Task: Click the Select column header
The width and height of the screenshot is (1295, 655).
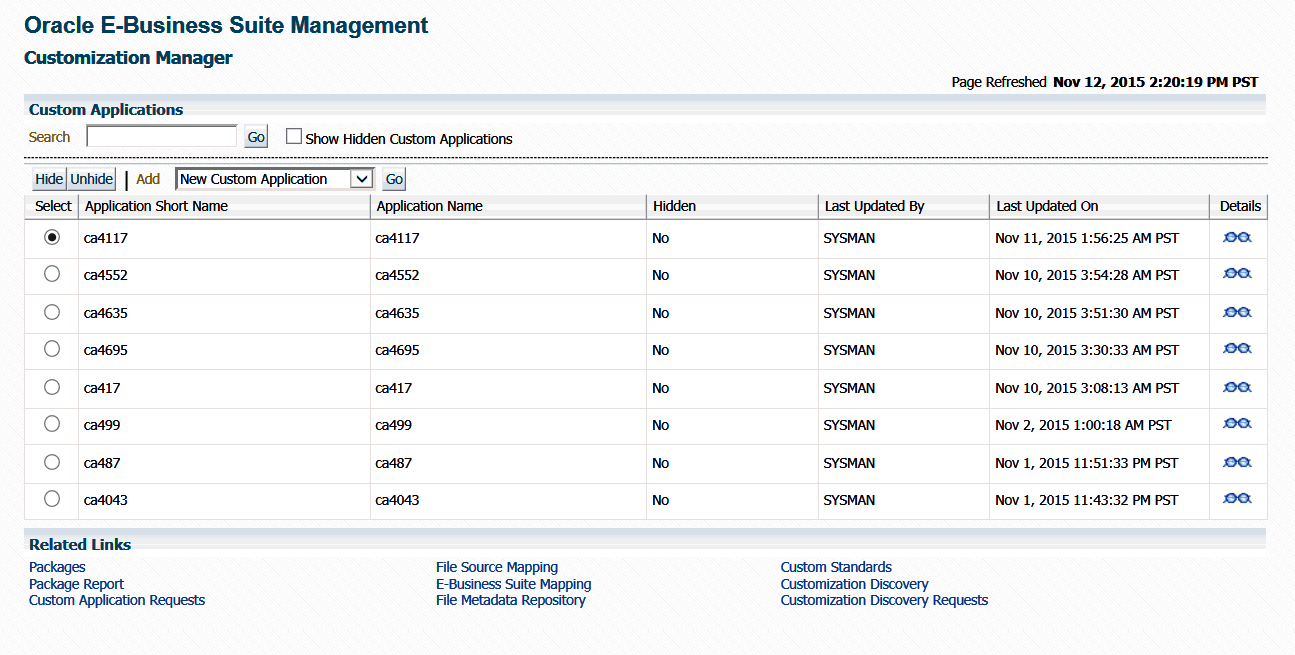Action: [x=53, y=206]
